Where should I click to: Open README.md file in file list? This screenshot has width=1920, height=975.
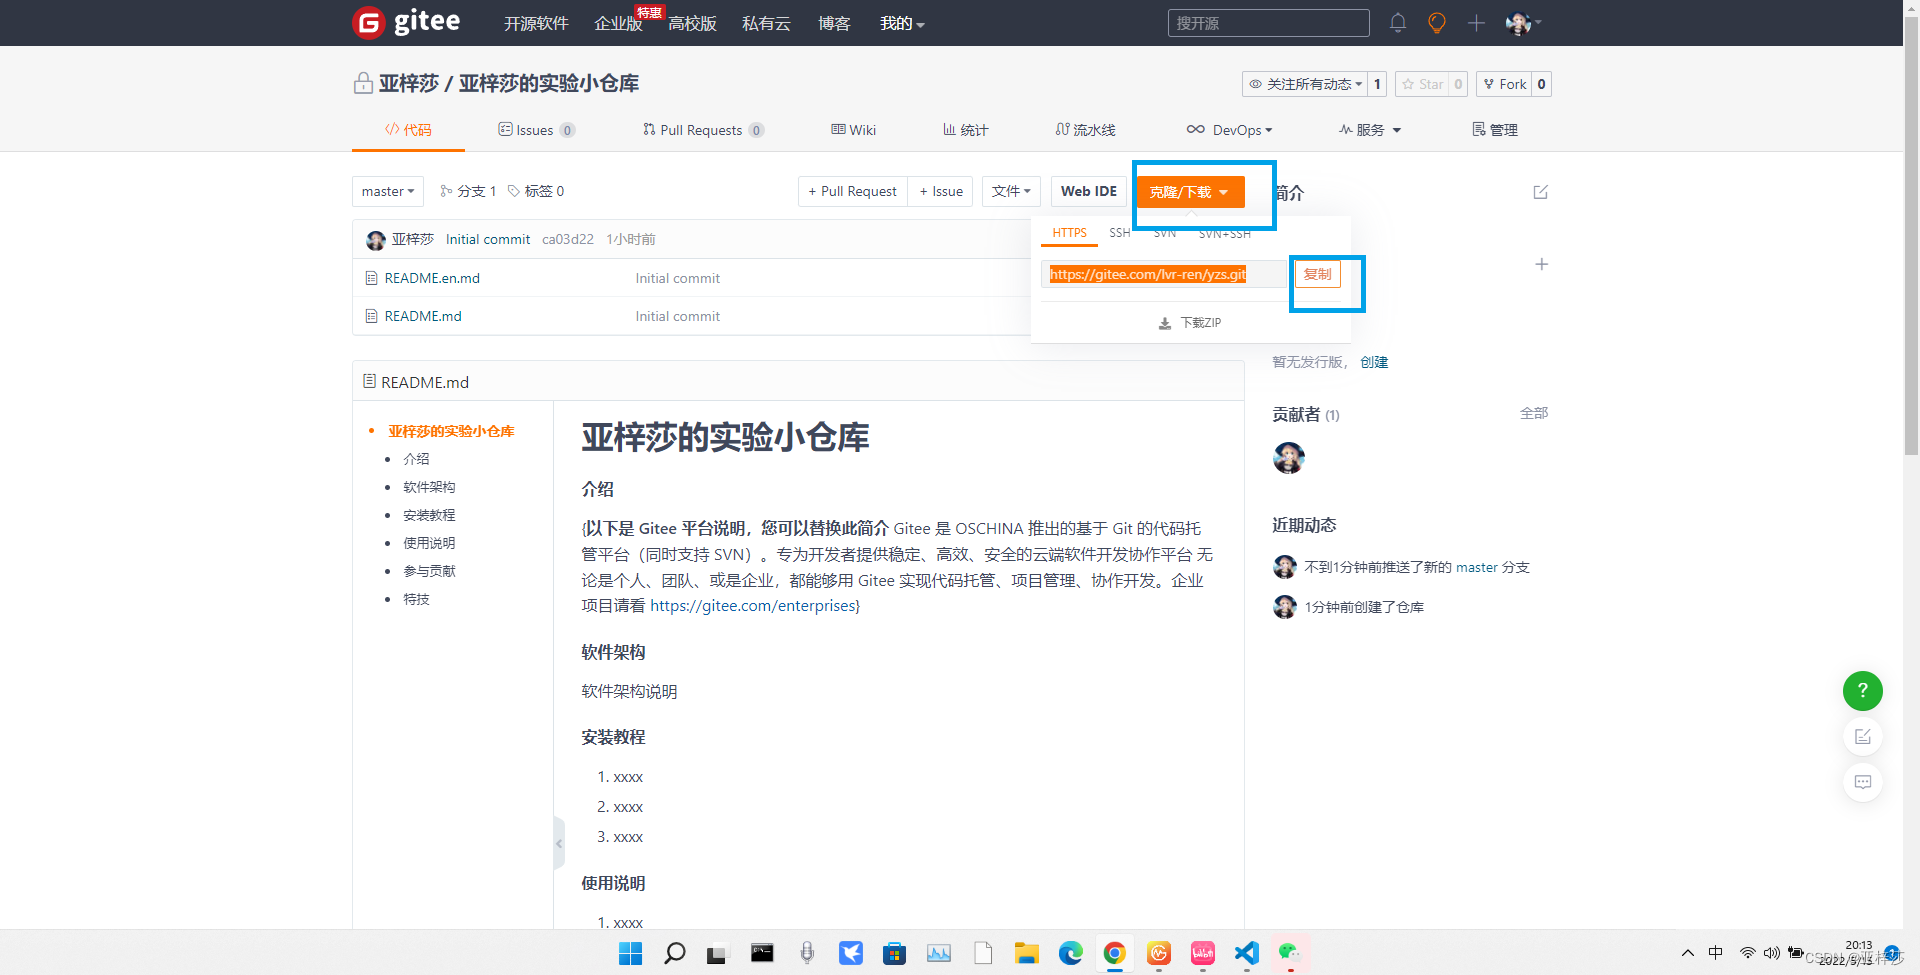(x=423, y=316)
